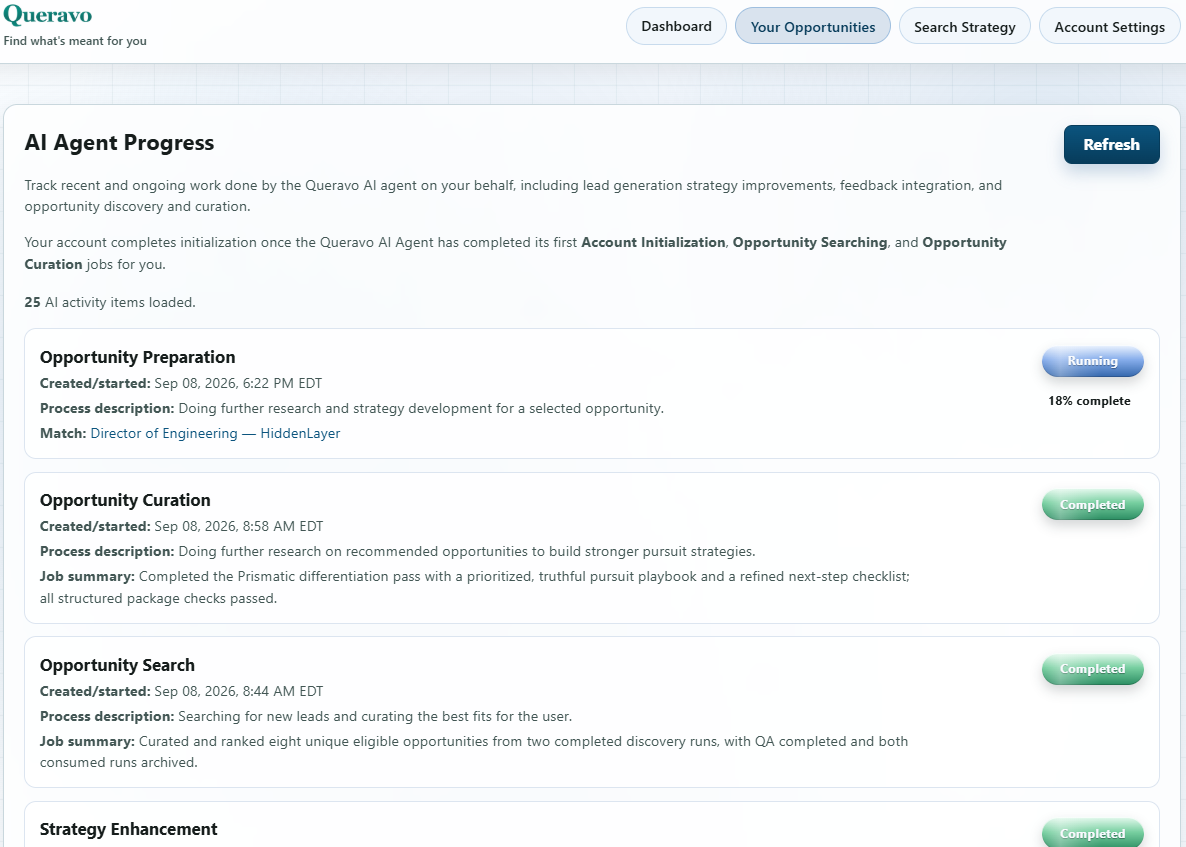Select the Your Opportunities tab
Image resolution: width=1186 pixels, height=847 pixels.
(812, 26)
